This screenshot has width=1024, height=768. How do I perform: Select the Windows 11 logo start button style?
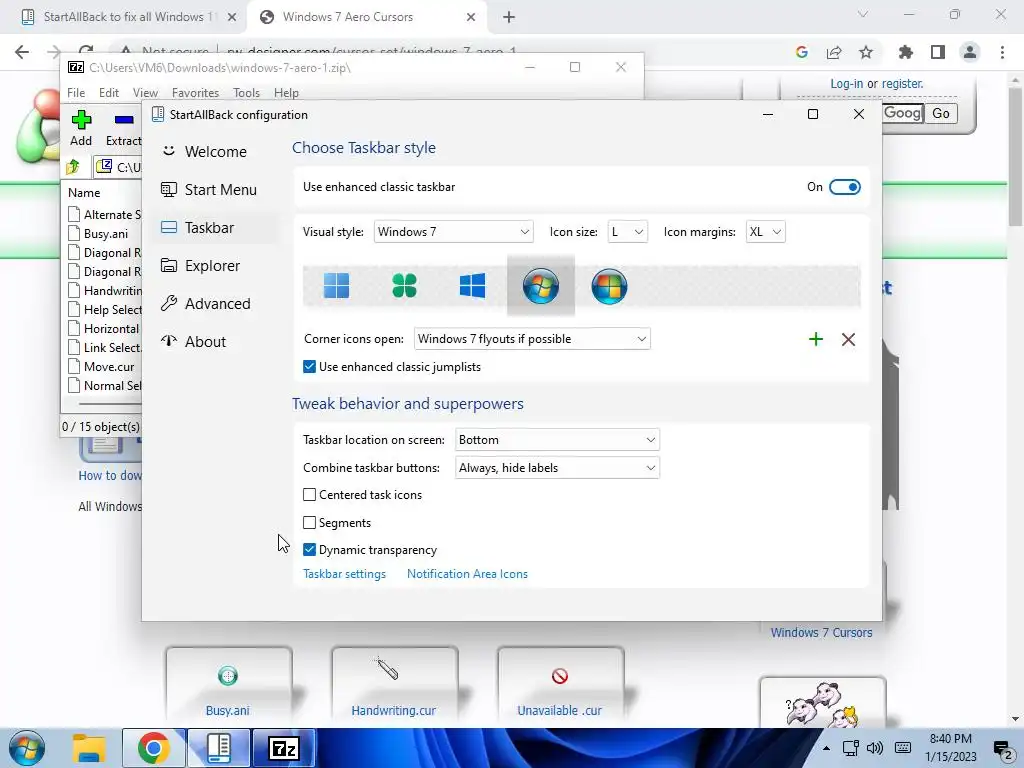pyautogui.click(x=336, y=286)
